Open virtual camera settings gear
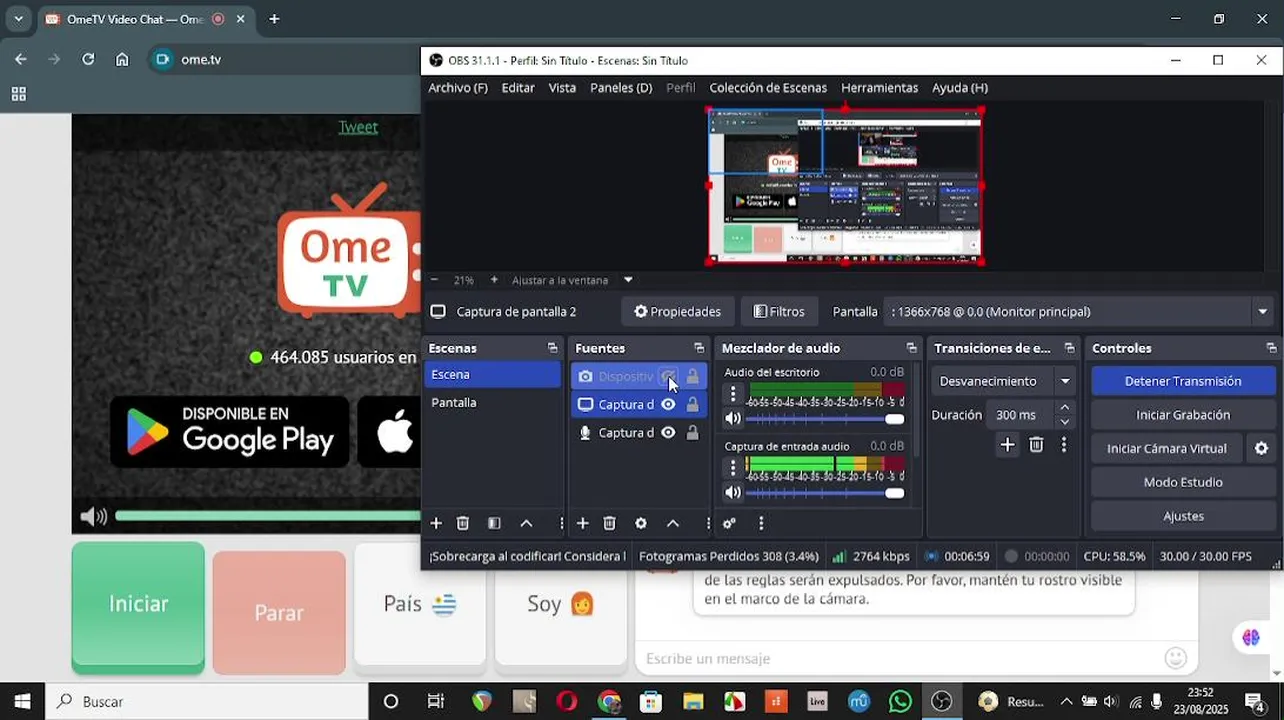The image size is (1284, 720). (1262, 449)
